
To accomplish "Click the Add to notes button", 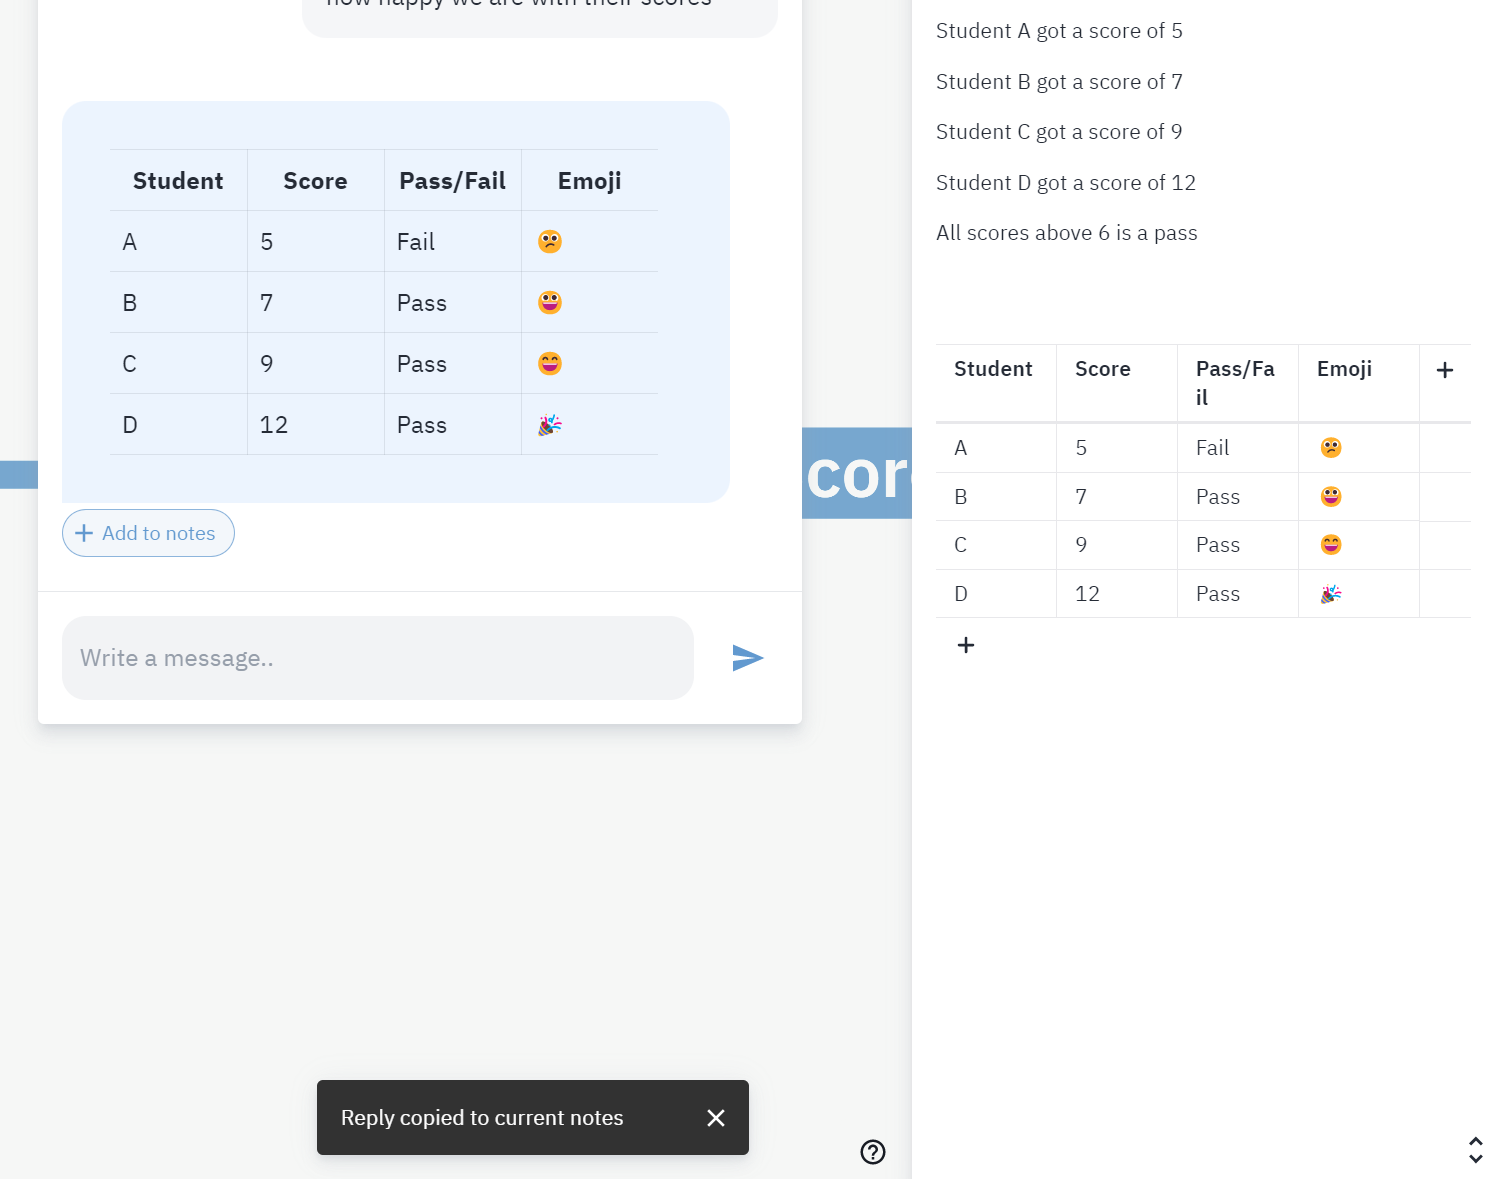I will pos(148,533).
